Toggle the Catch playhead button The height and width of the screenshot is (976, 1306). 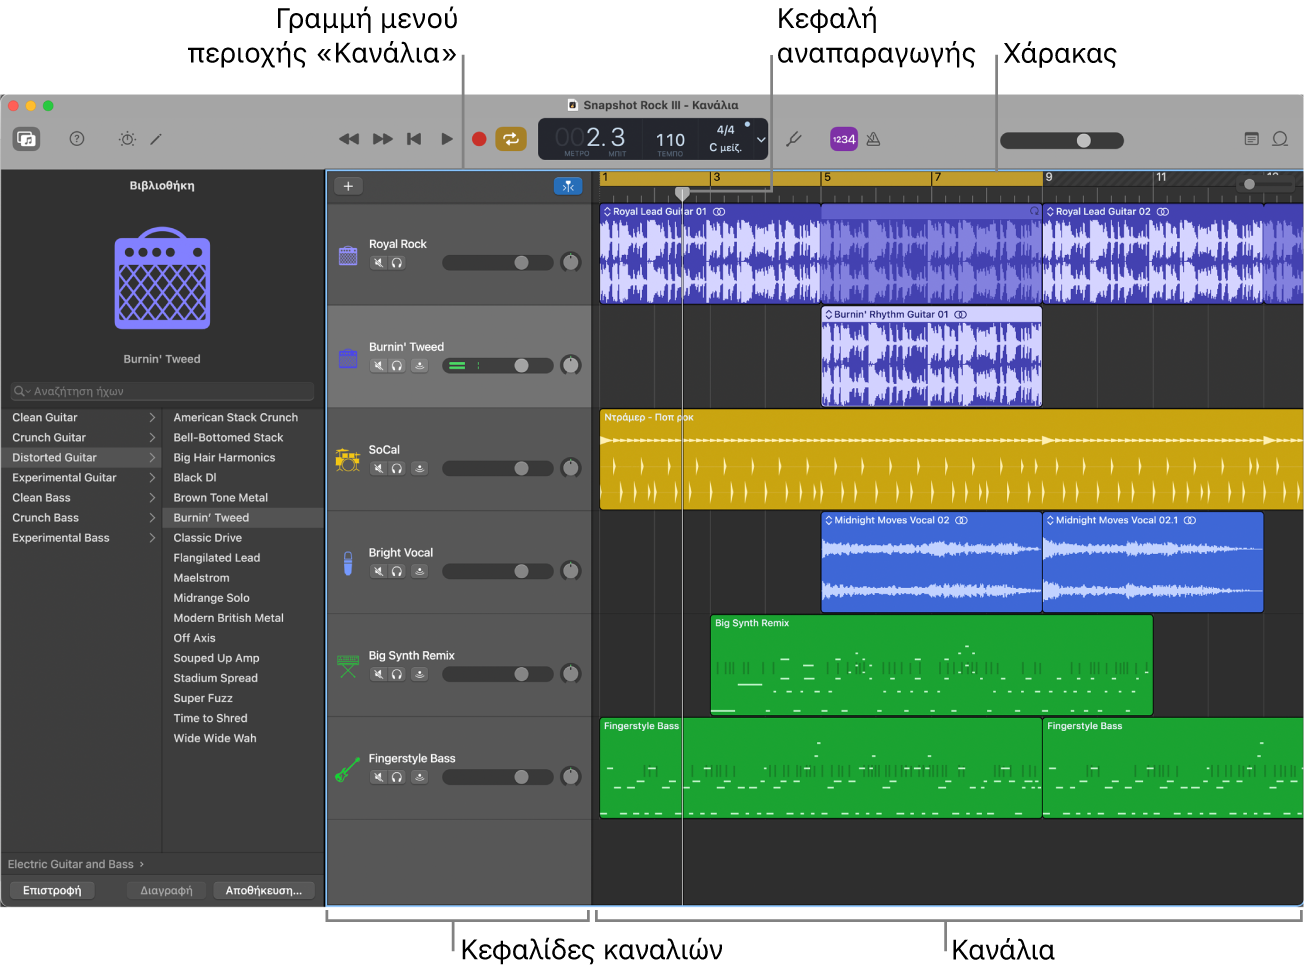click(568, 186)
